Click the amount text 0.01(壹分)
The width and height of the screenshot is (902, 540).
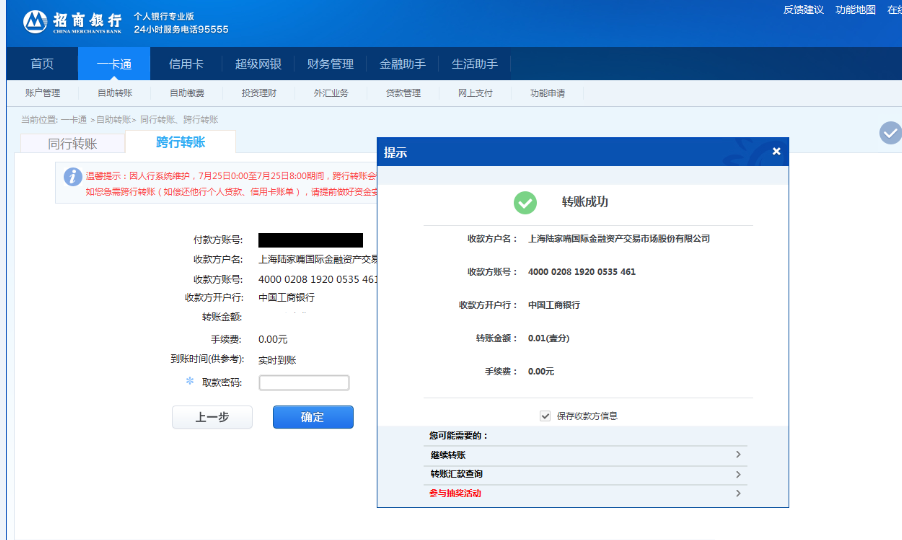point(549,338)
